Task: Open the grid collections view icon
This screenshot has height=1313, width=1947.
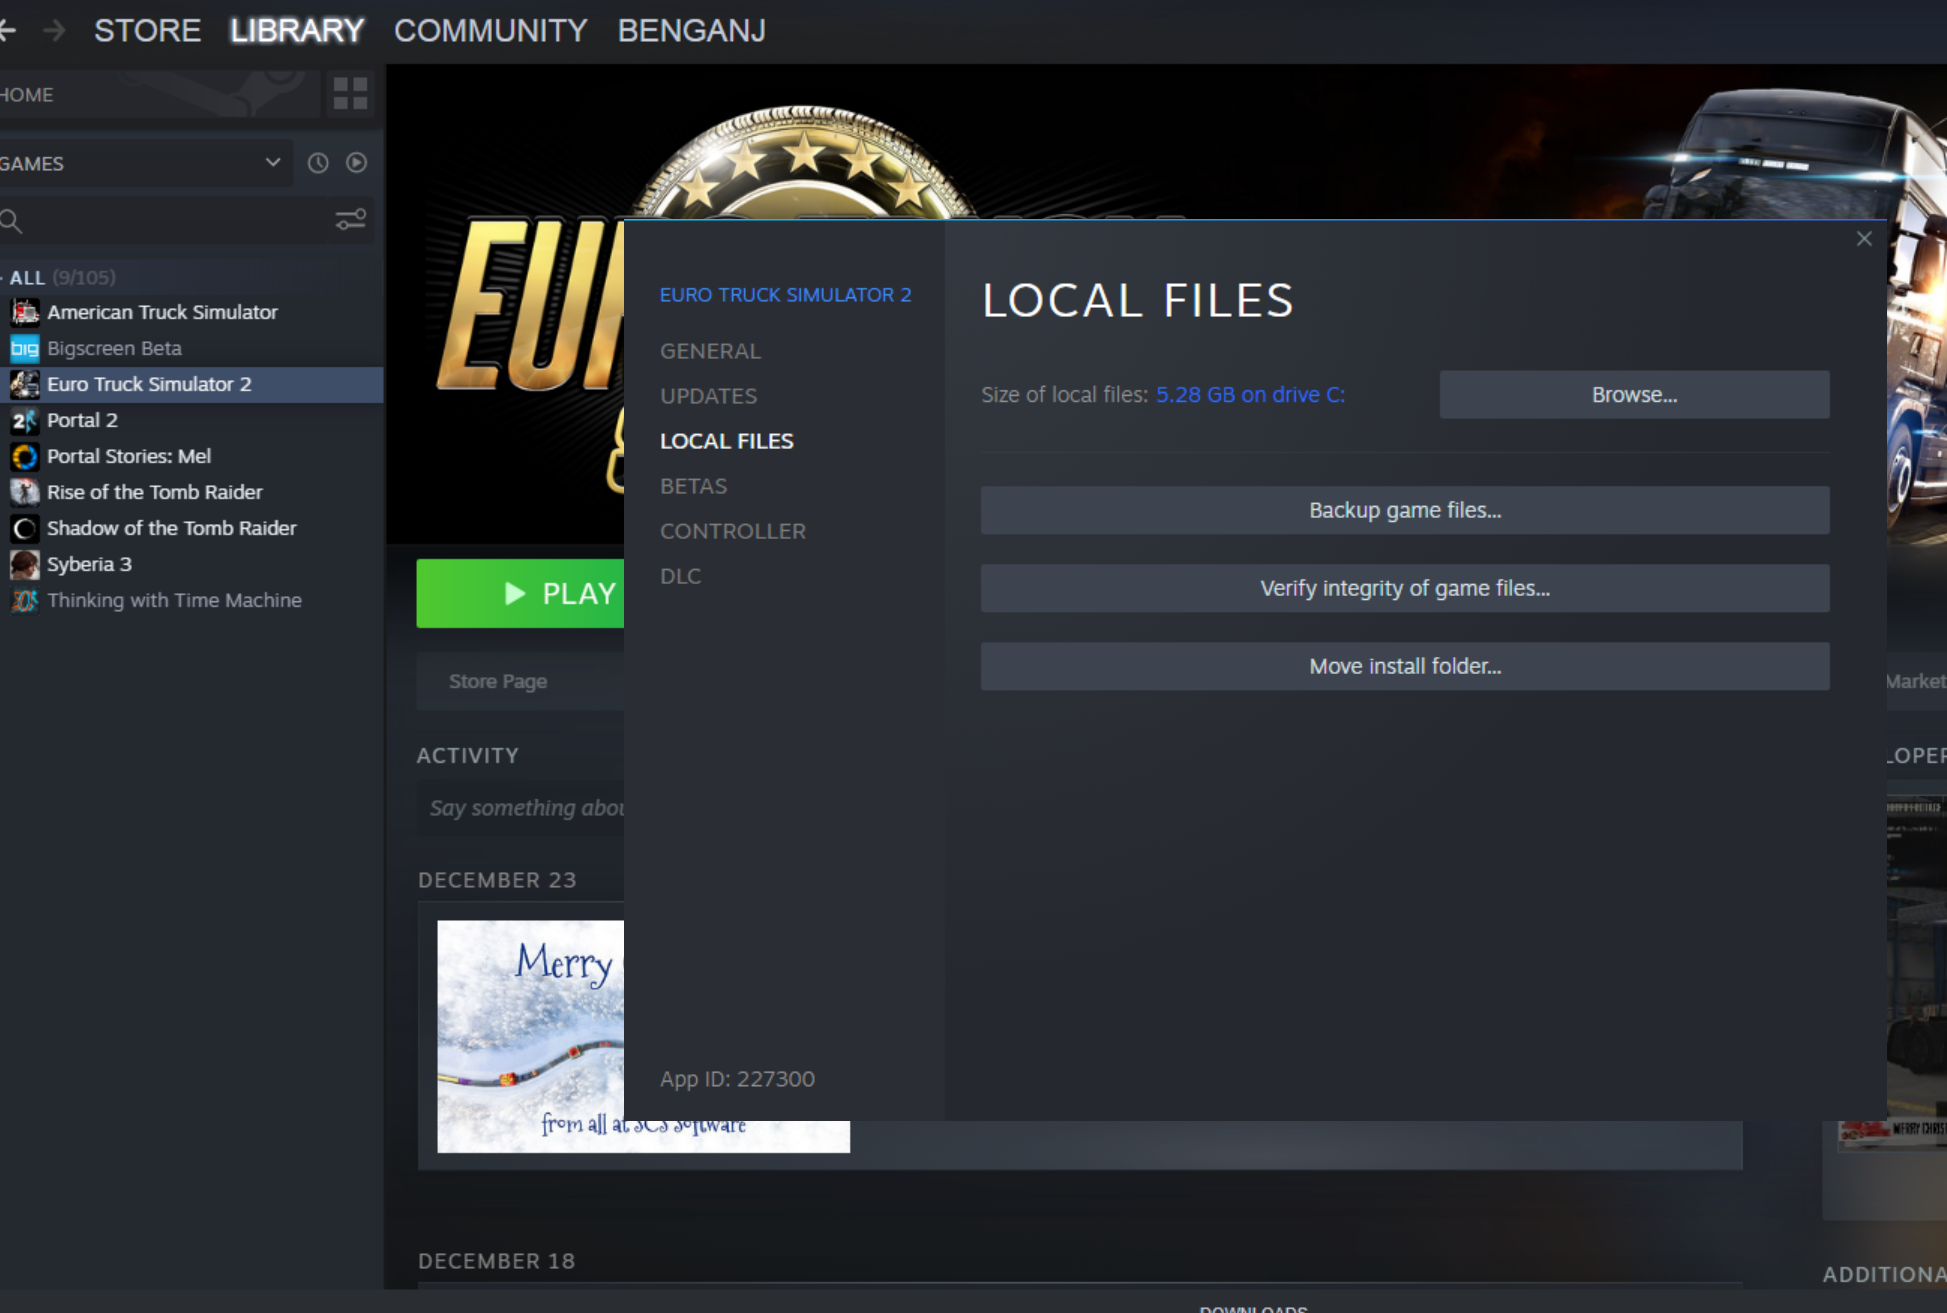Action: pyautogui.click(x=350, y=94)
